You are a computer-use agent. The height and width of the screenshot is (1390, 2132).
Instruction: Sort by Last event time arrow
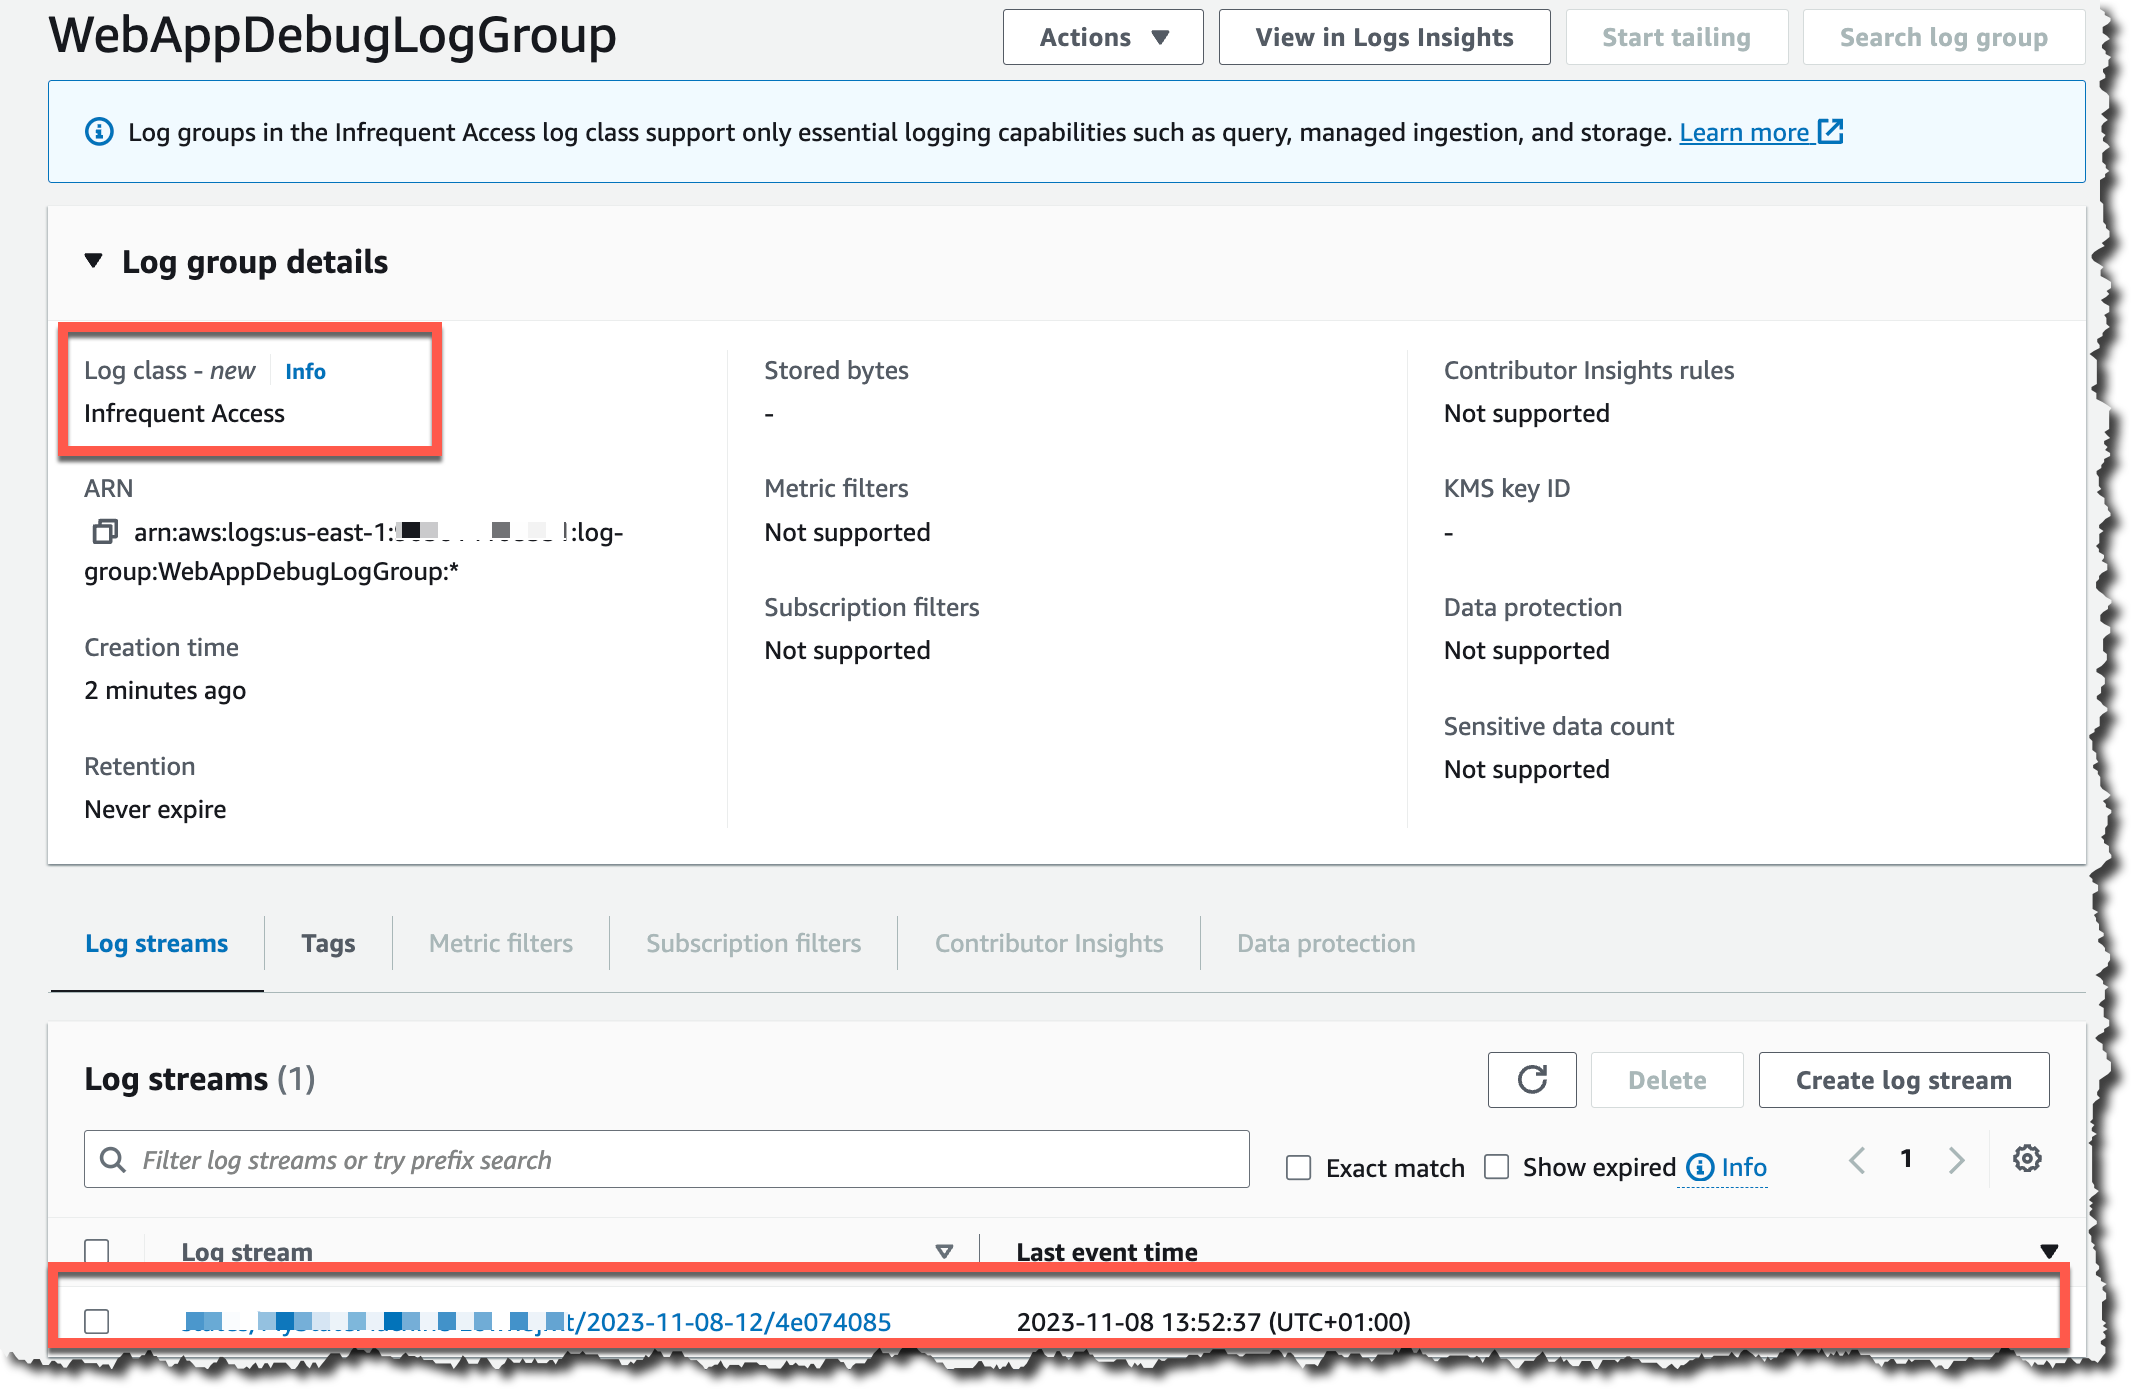2048,1251
